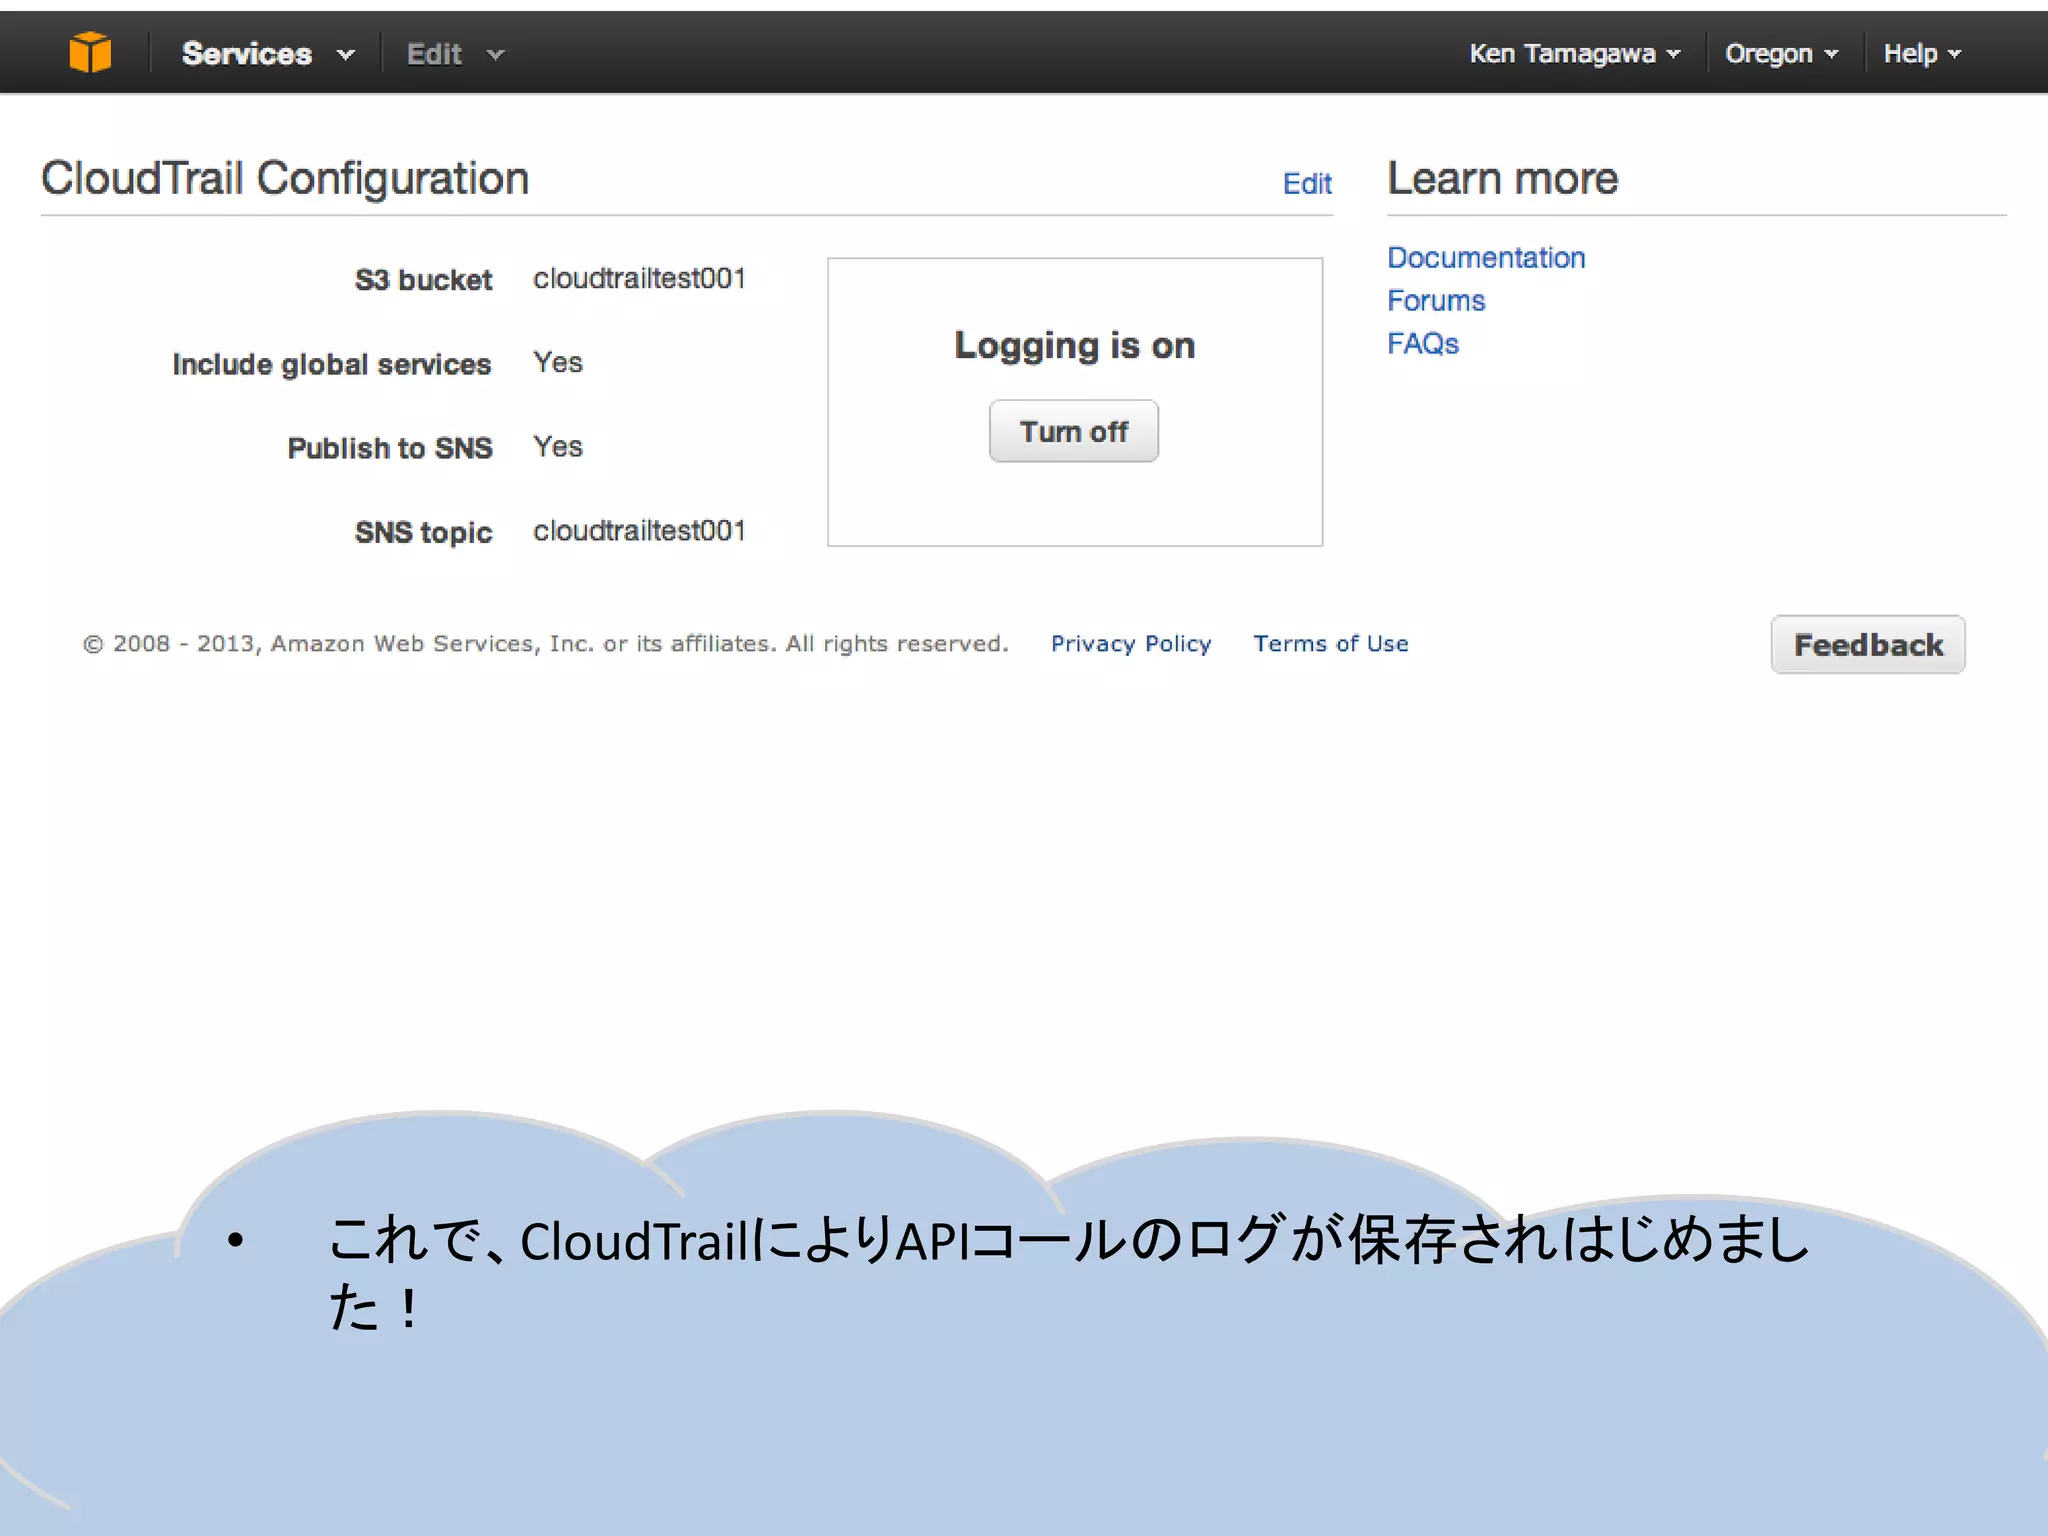Open the Terms of Use link

[x=1331, y=644]
